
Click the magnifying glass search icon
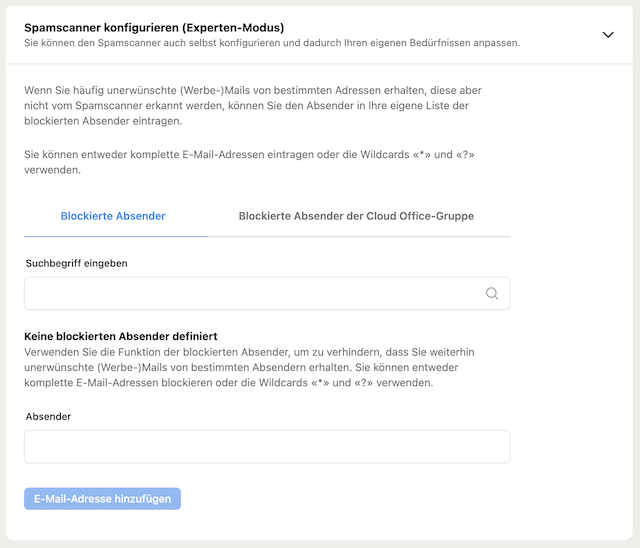click(492, 293)
